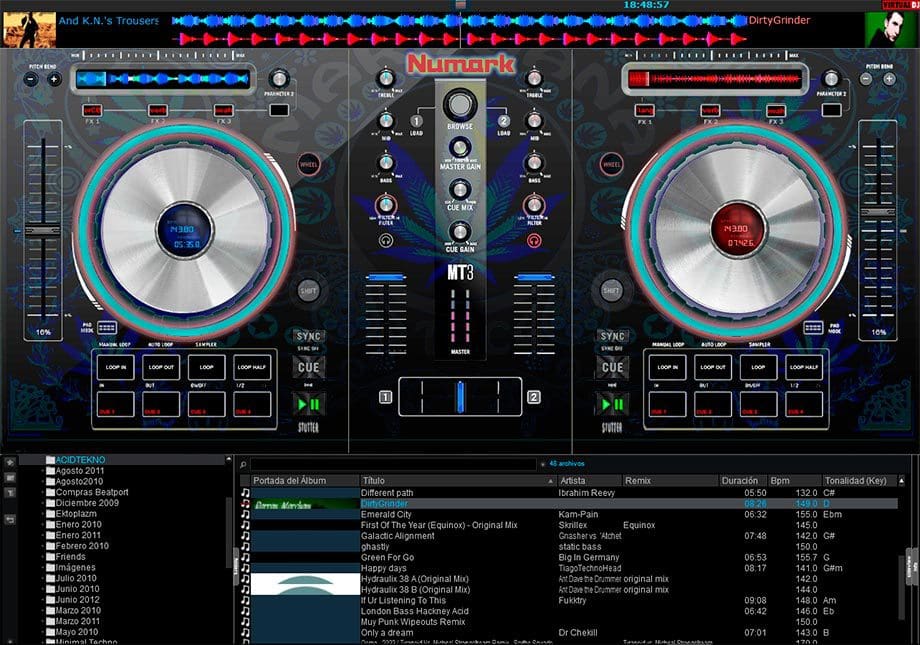Toggle right deck WHEEL button
Viewport: 920px width, 645px height.
611,165
